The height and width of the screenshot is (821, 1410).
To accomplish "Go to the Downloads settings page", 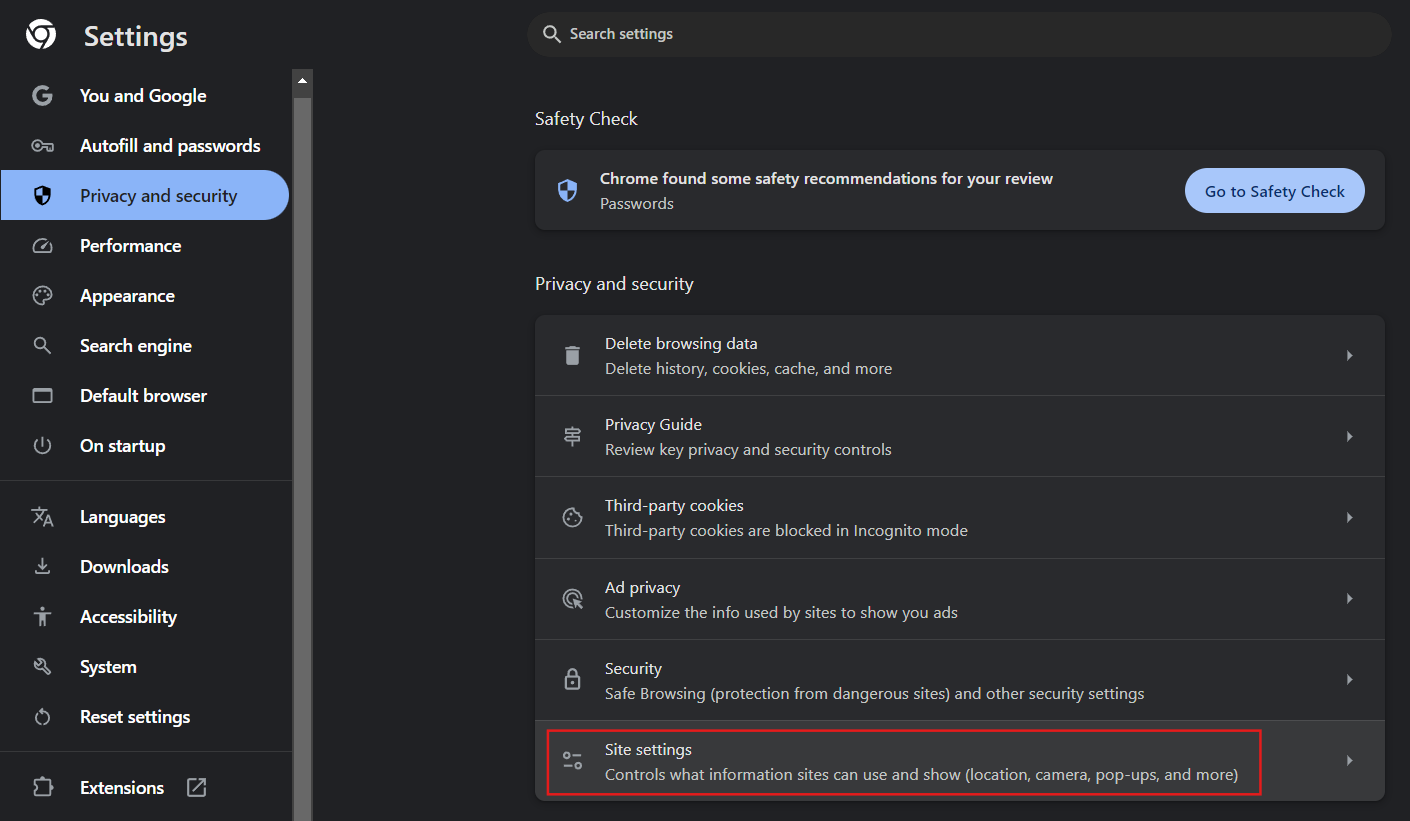I will coord(124,567).
